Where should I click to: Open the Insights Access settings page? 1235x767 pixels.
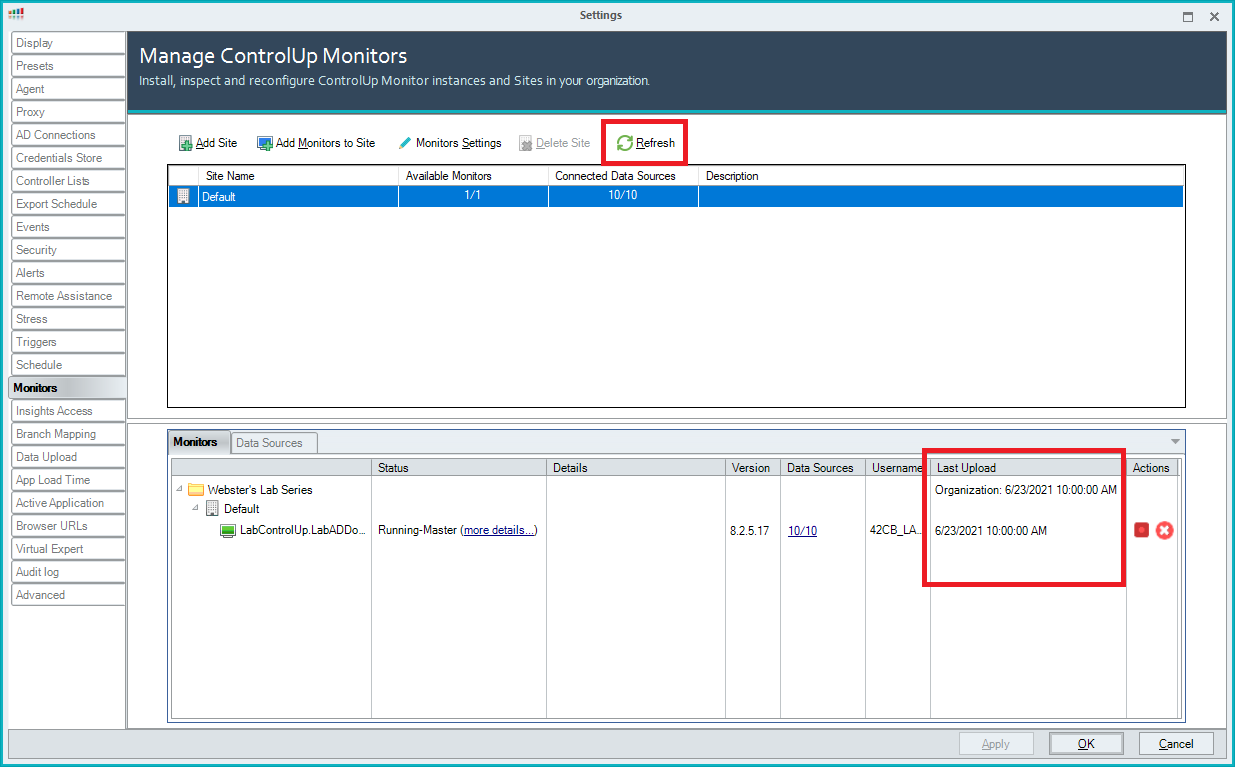pos(54,411)
